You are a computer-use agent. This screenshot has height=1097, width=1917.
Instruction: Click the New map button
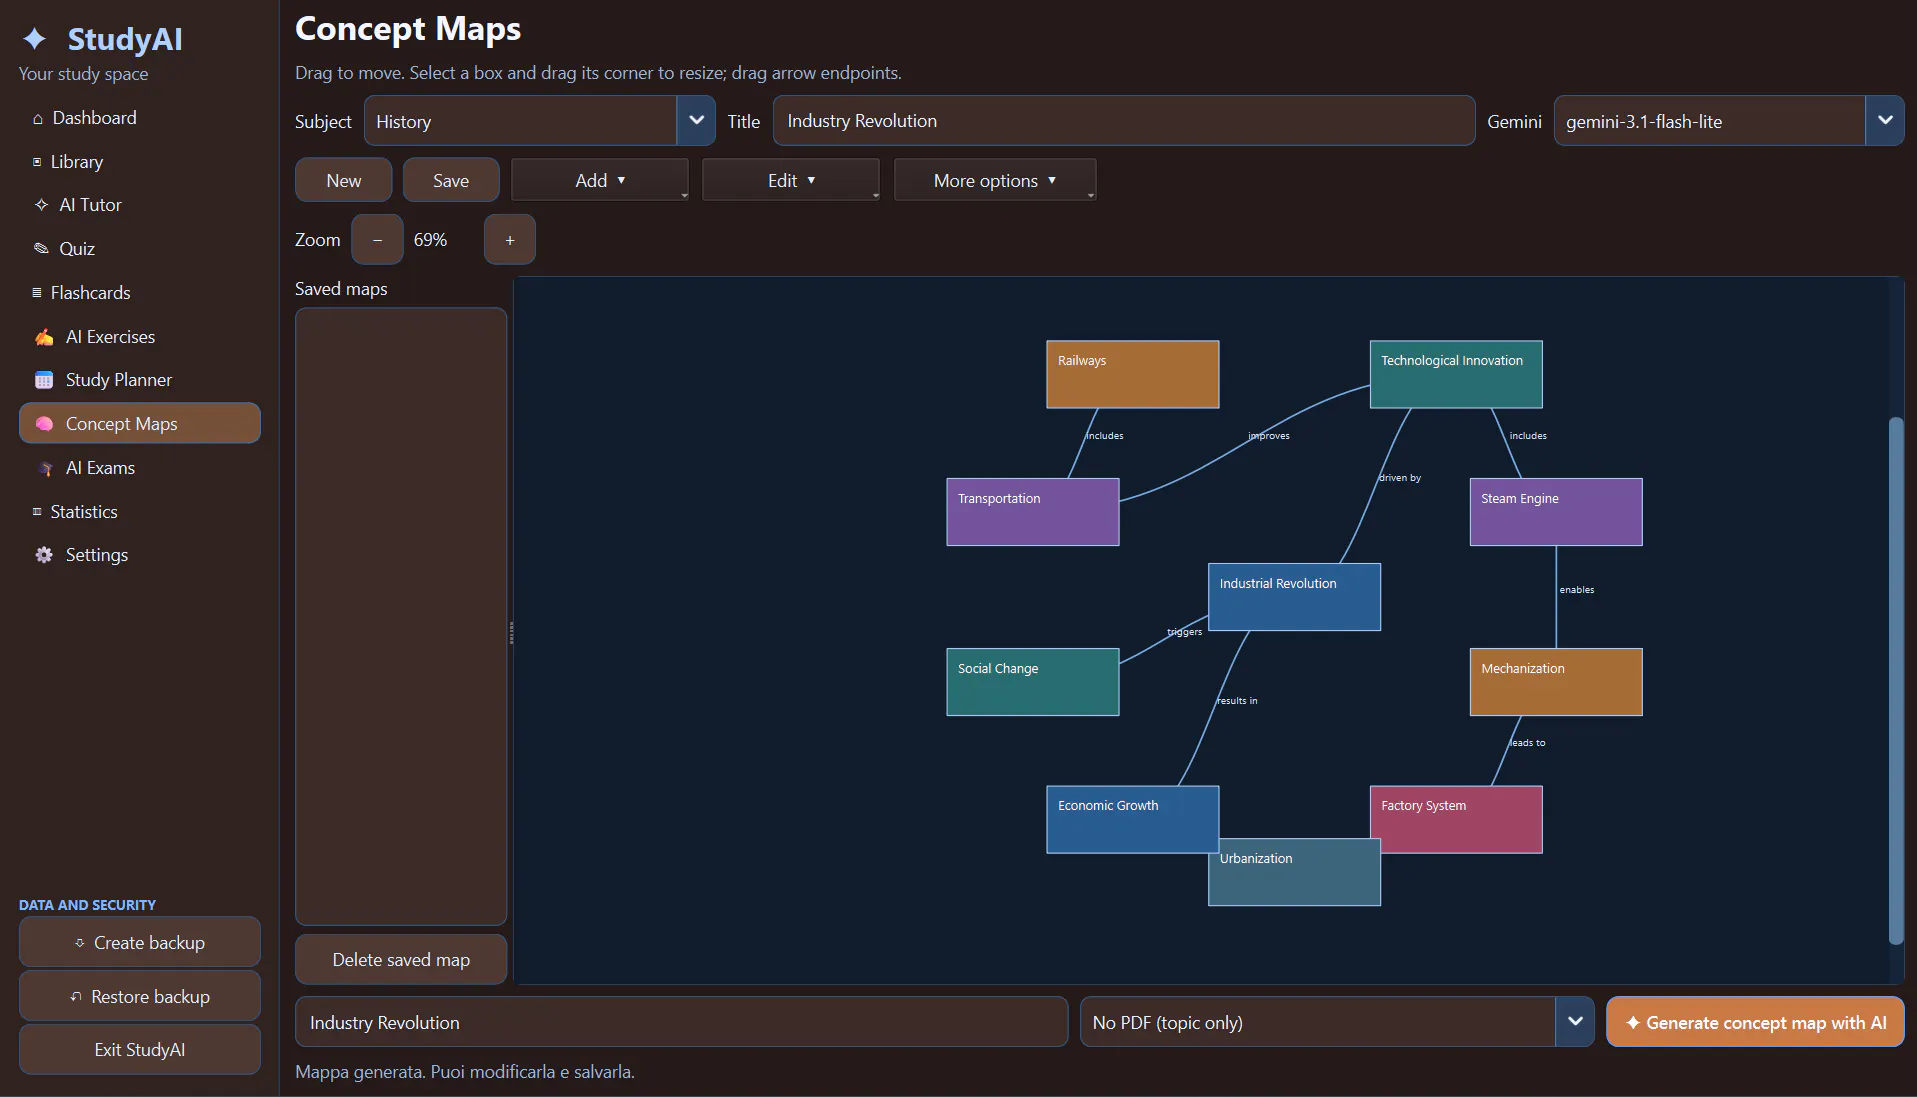(x=343, y=180)
